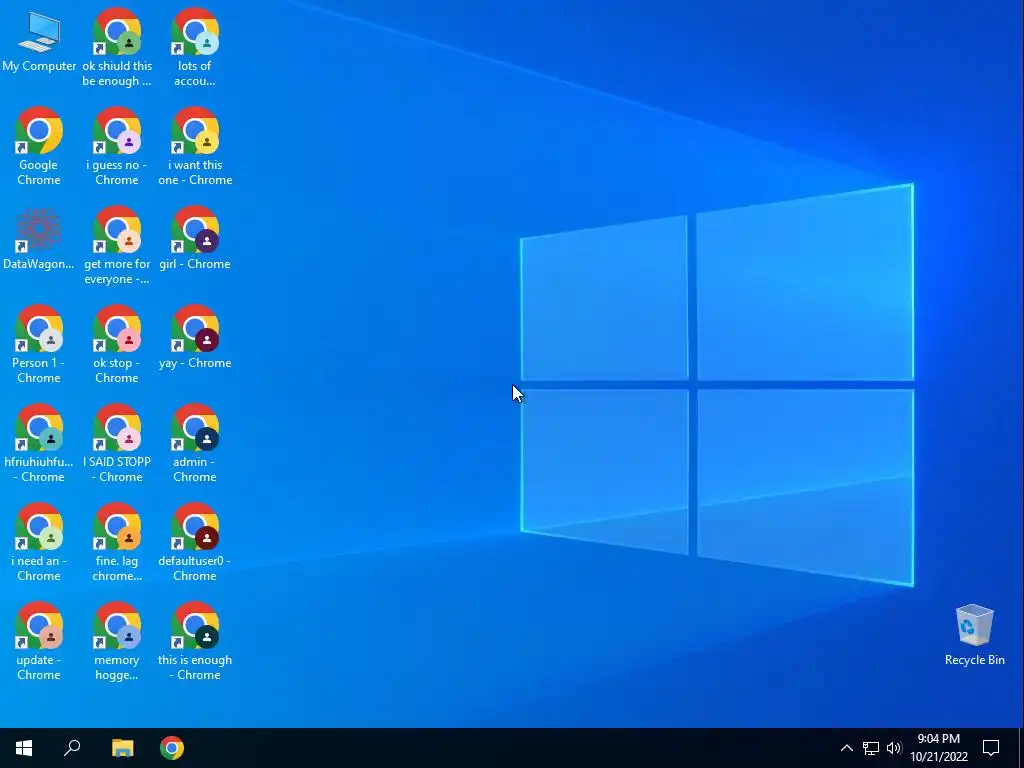The image size is (1024, 768).
Task: Open the clock showing 9:04 PM
Action: (x=939, y=748)
